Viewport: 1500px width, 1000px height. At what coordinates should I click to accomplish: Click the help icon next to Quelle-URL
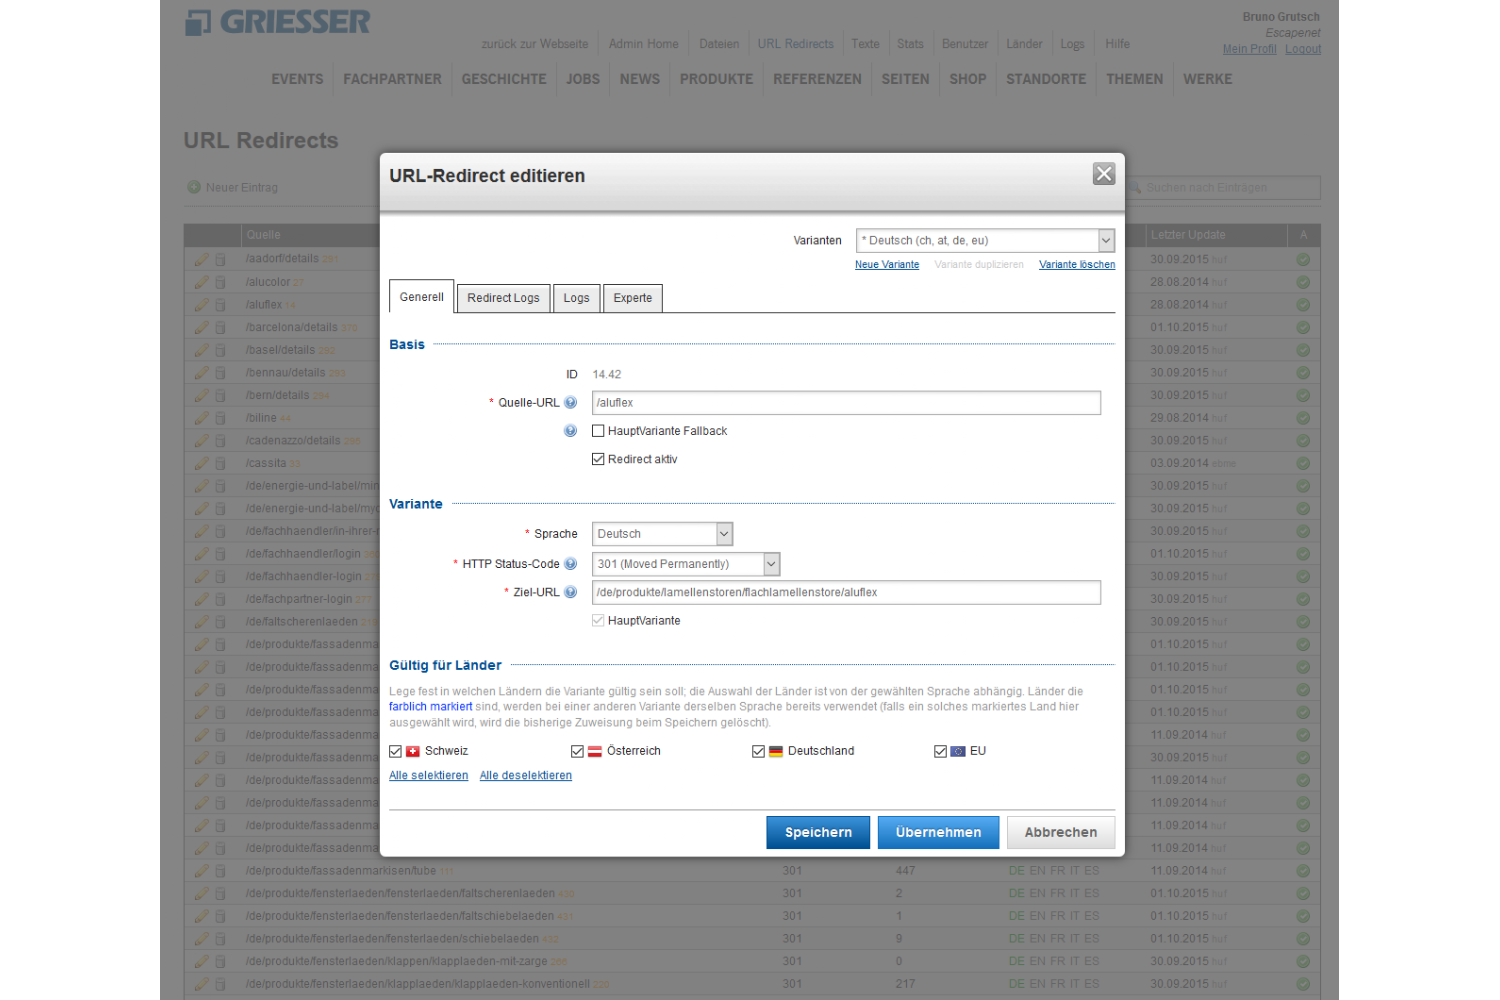pos(570,402)
